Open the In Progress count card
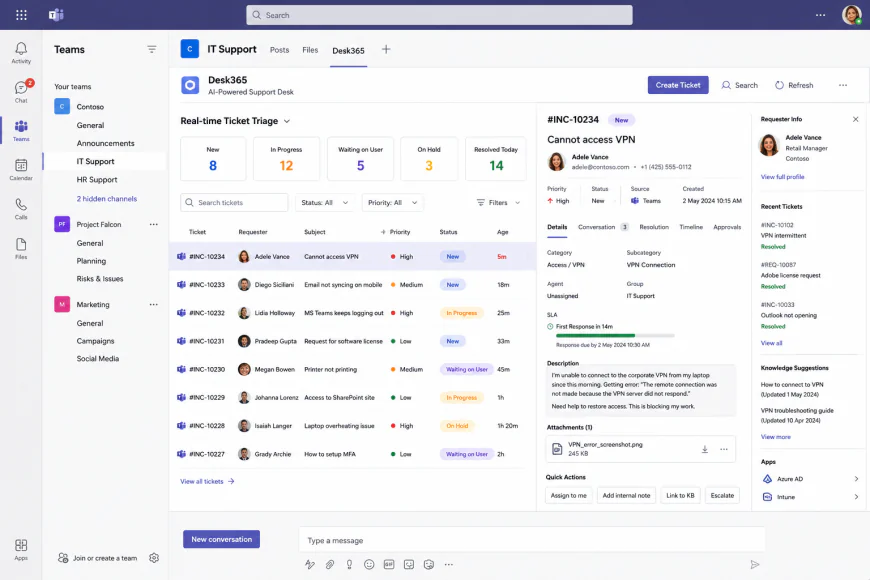This screenshot has height=580, width=870. pos(286,159)
